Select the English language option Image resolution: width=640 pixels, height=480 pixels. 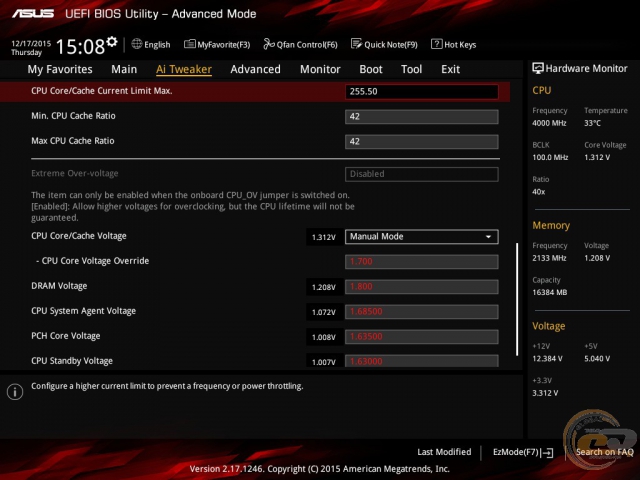[x=157, y=44]
